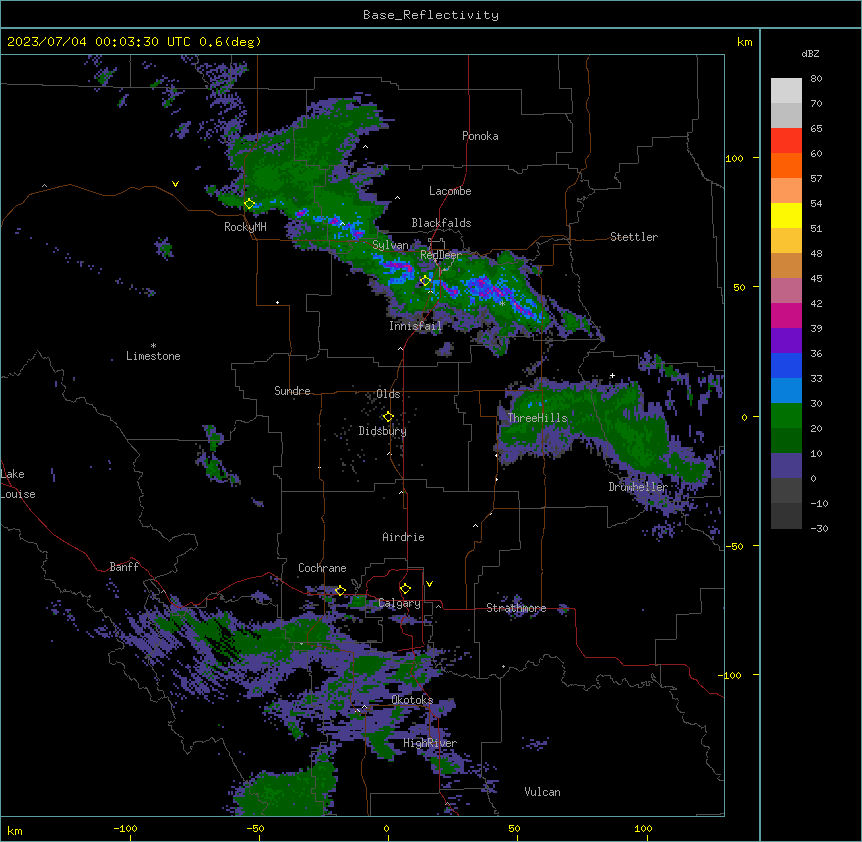Screen dimensions: 862x842
Task: Click the yellow diamond marker near RockyMH
Action: pos(249,204)
